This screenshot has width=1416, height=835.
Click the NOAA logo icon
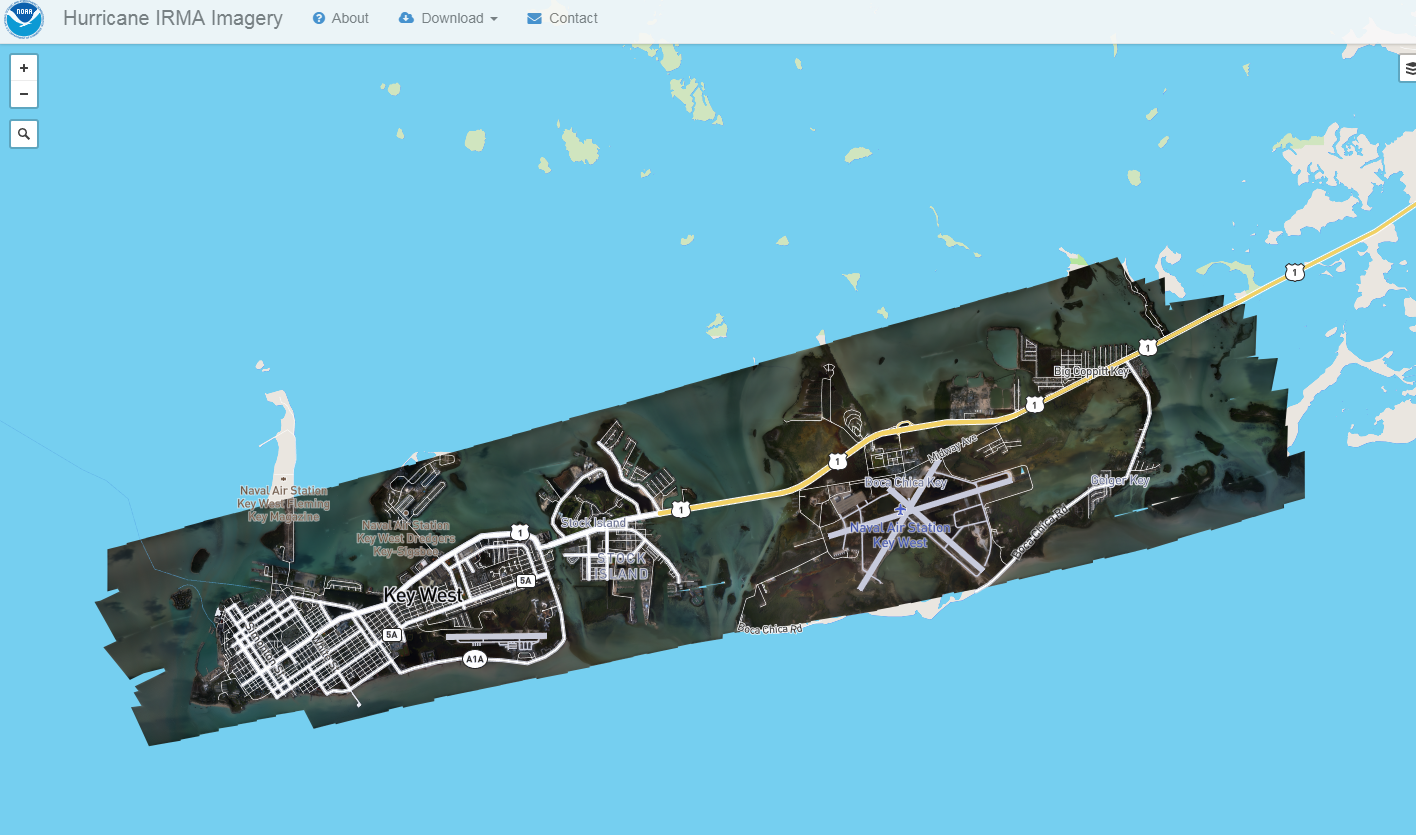point(24,19)
